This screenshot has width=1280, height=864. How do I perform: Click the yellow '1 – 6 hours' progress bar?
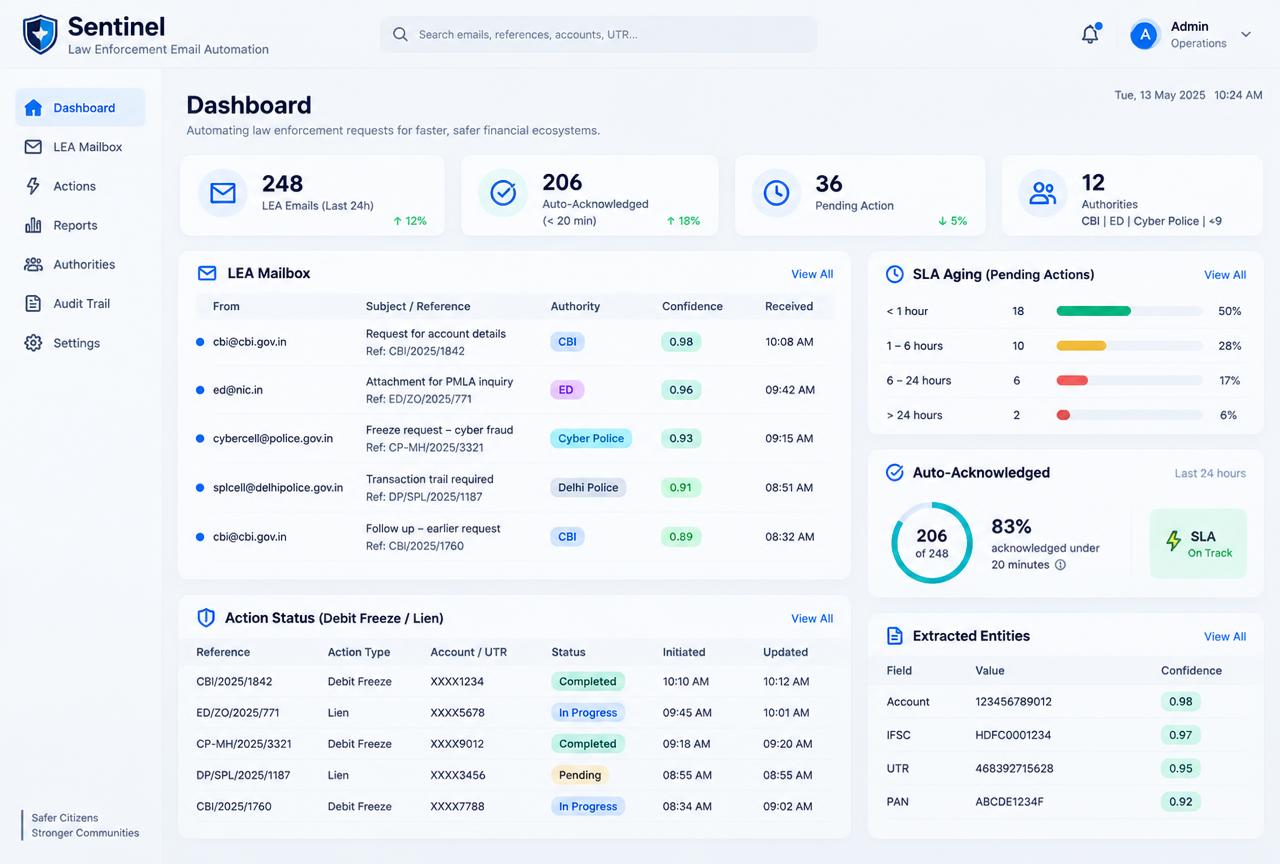1081,346
